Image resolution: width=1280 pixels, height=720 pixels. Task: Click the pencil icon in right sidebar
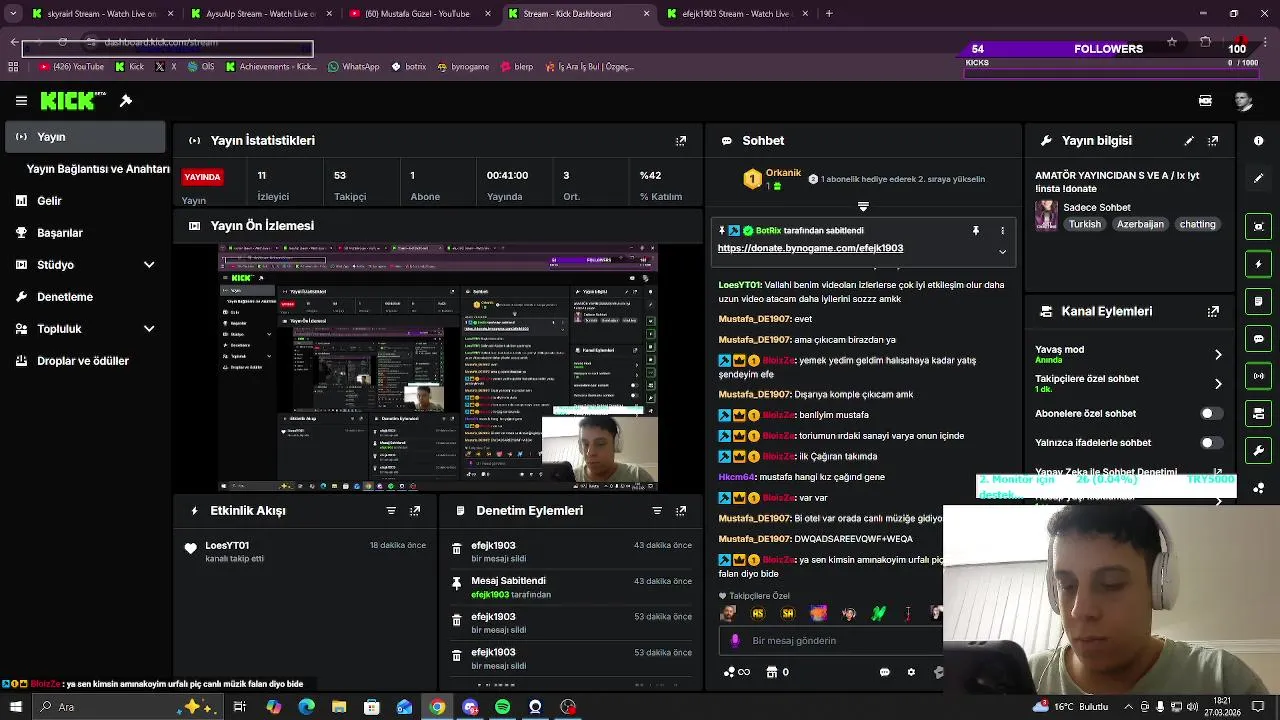tap(1259, 178)
